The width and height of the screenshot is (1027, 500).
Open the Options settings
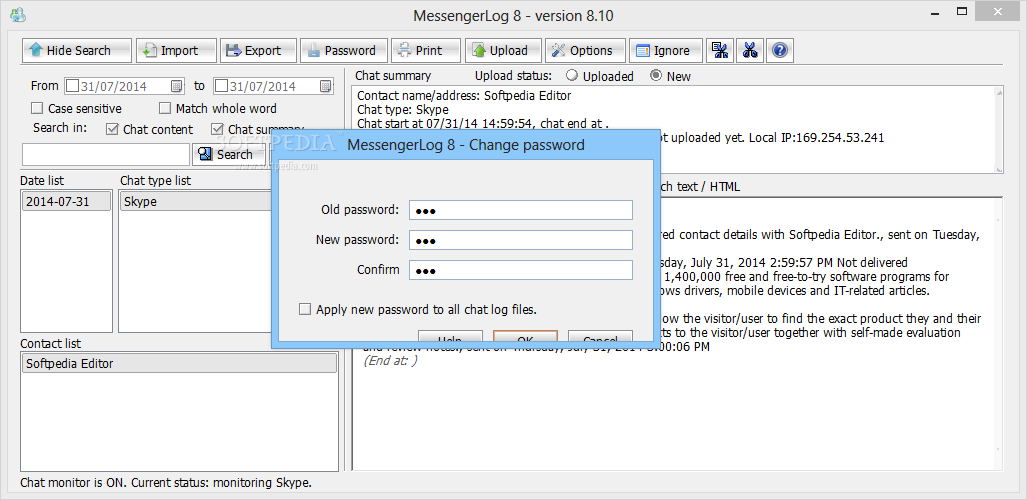coord(585,50)
